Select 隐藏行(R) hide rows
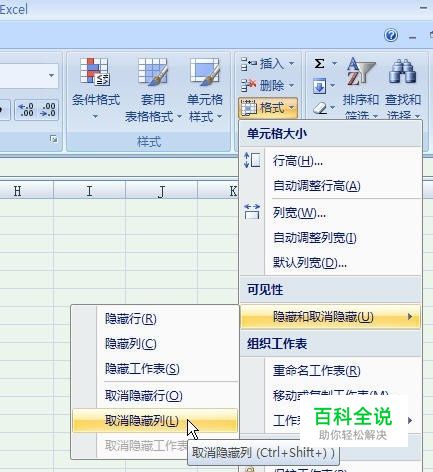 click(x=155, y=319)
